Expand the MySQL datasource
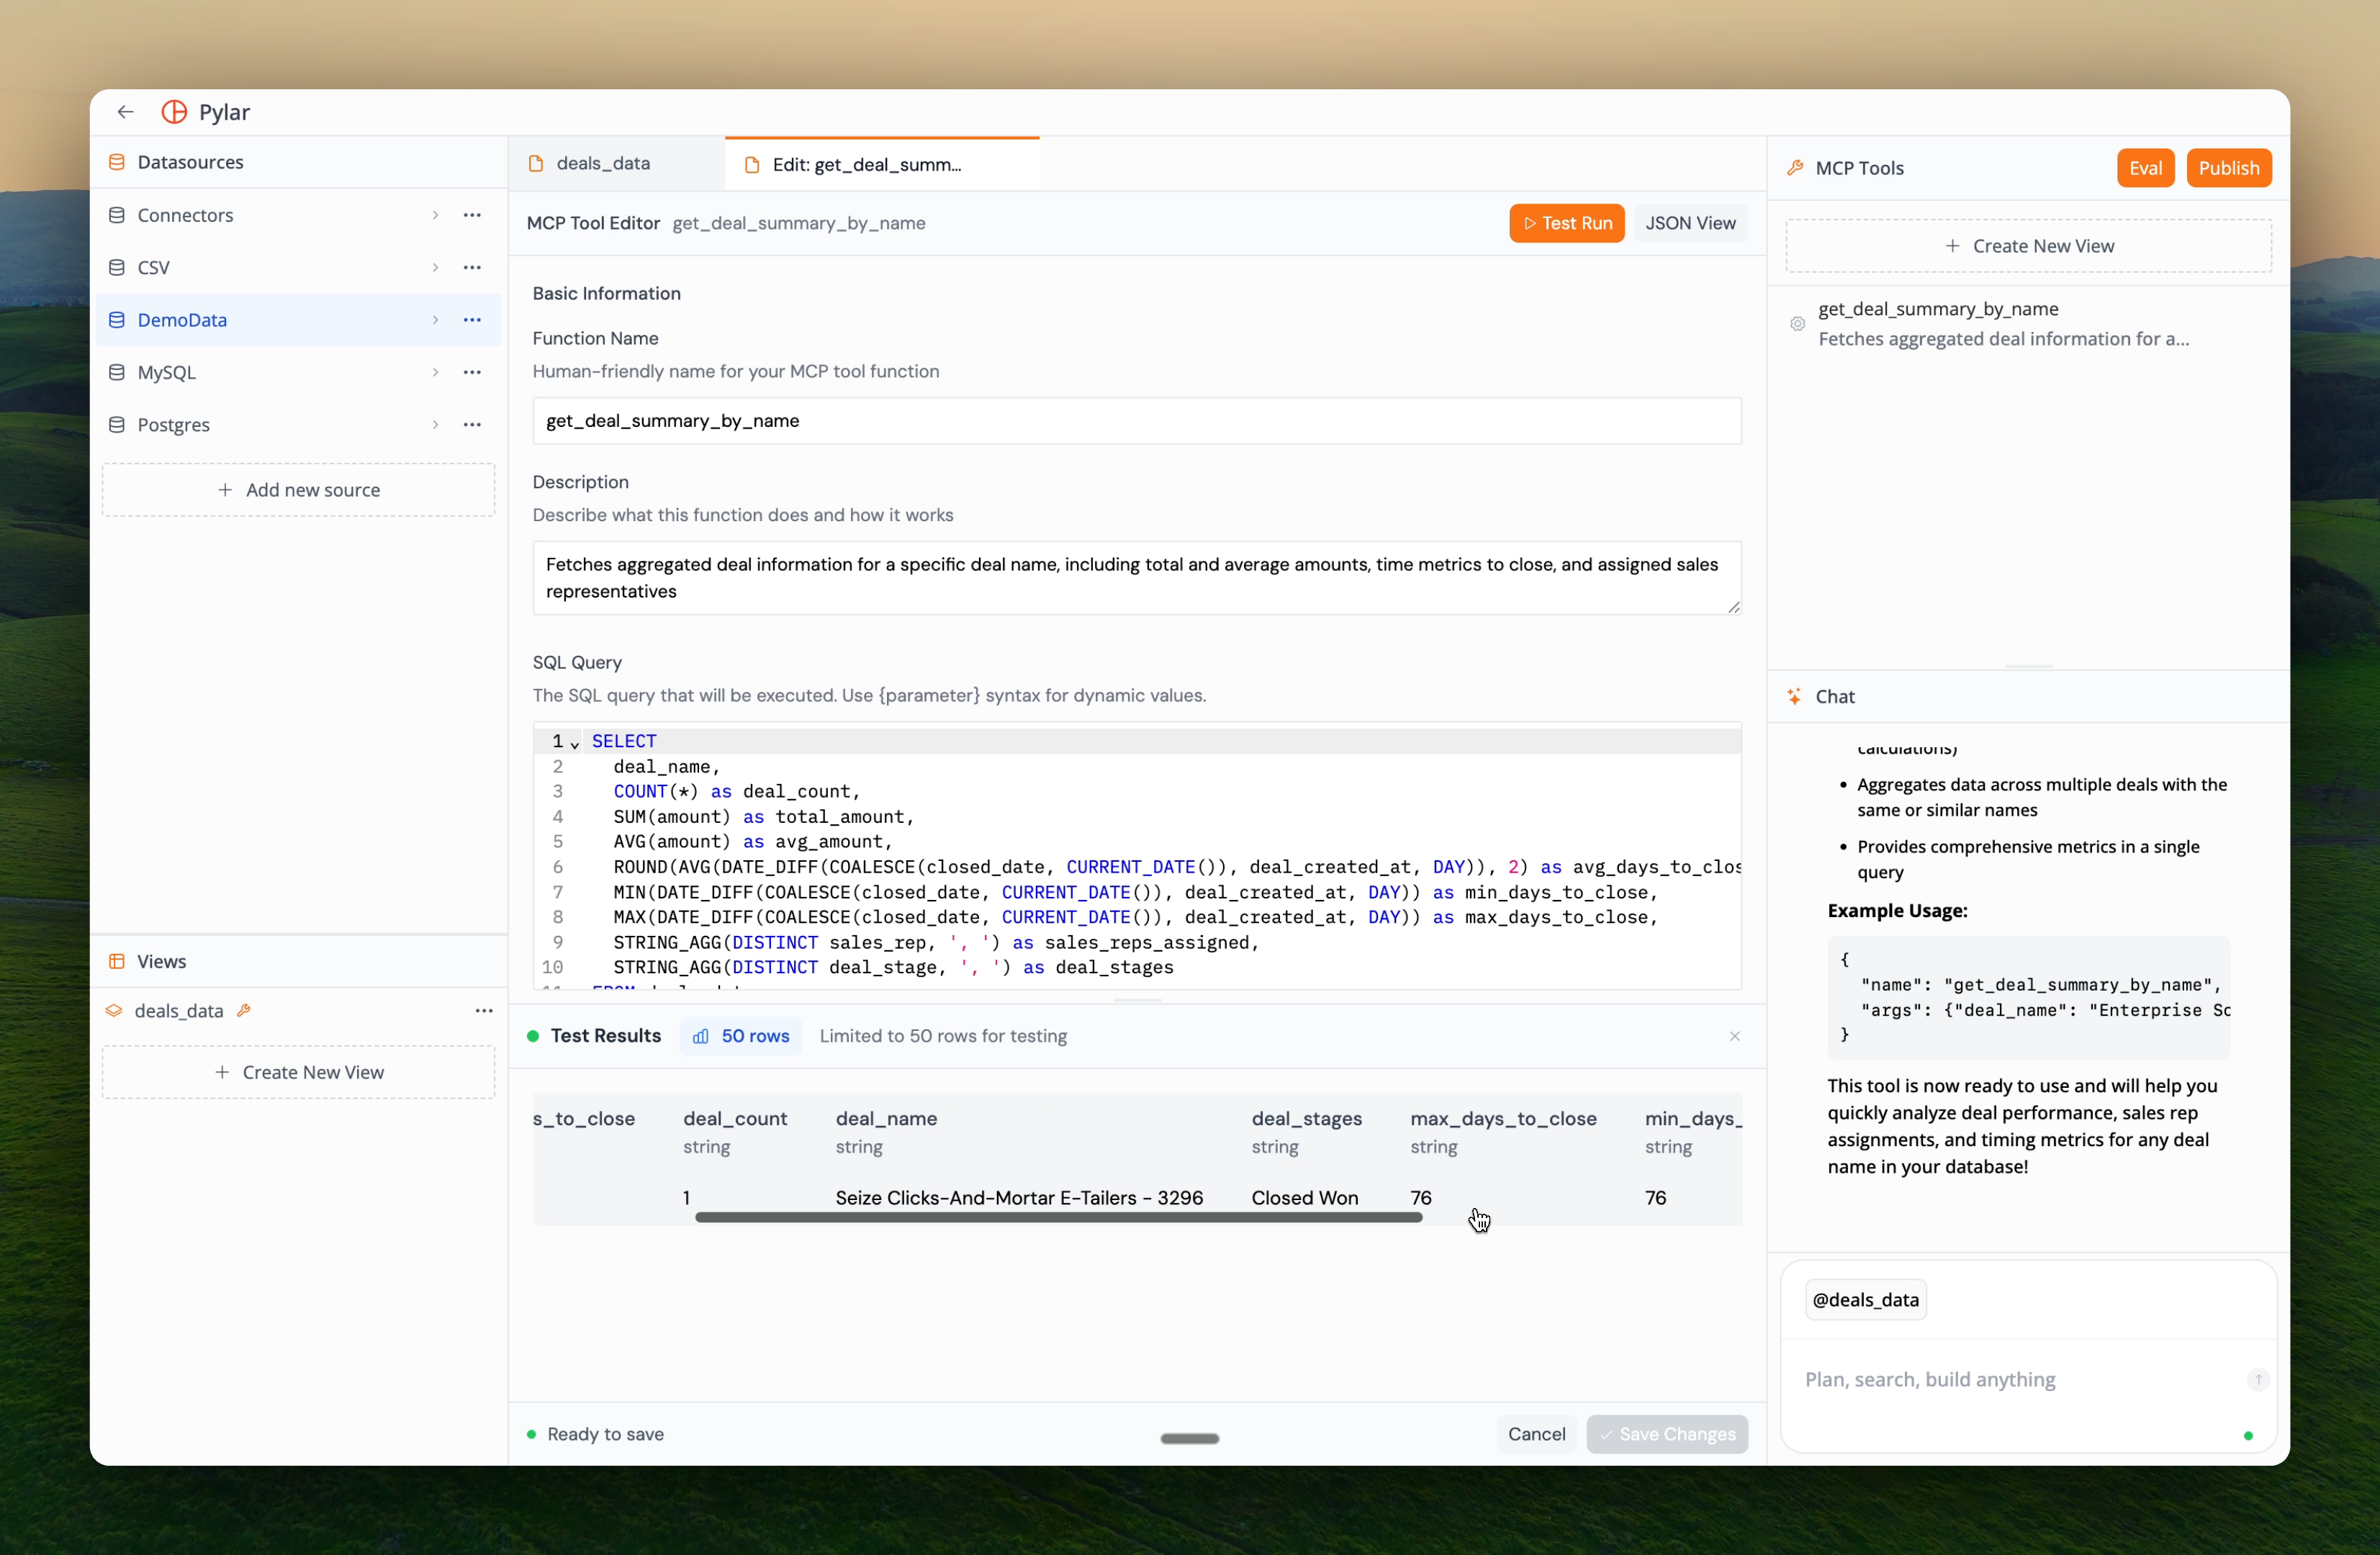 435,372
